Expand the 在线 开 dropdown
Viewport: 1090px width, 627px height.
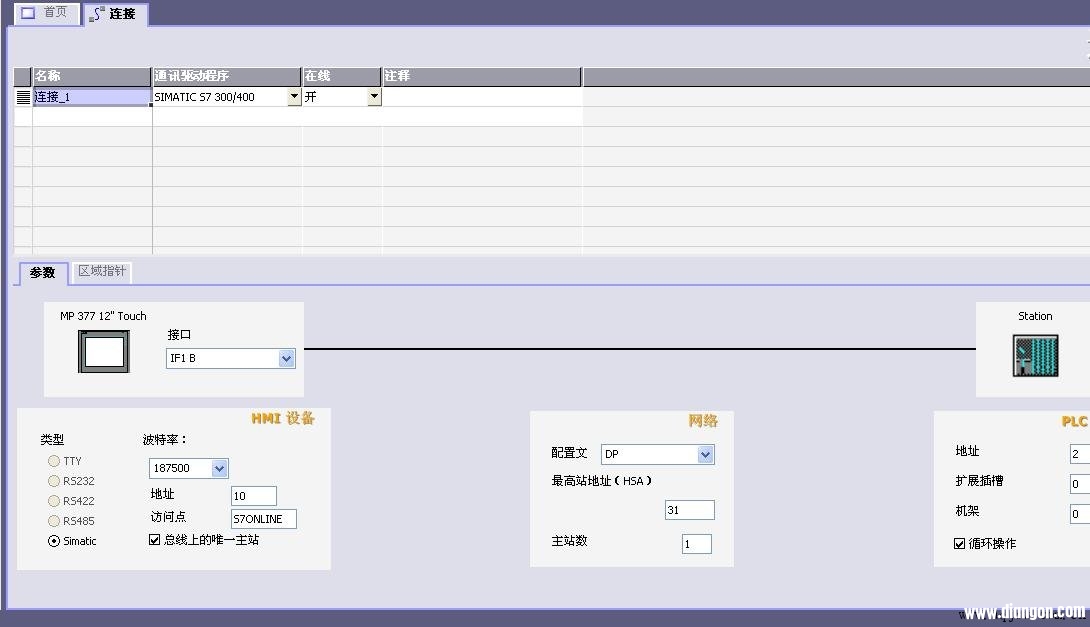374,97
